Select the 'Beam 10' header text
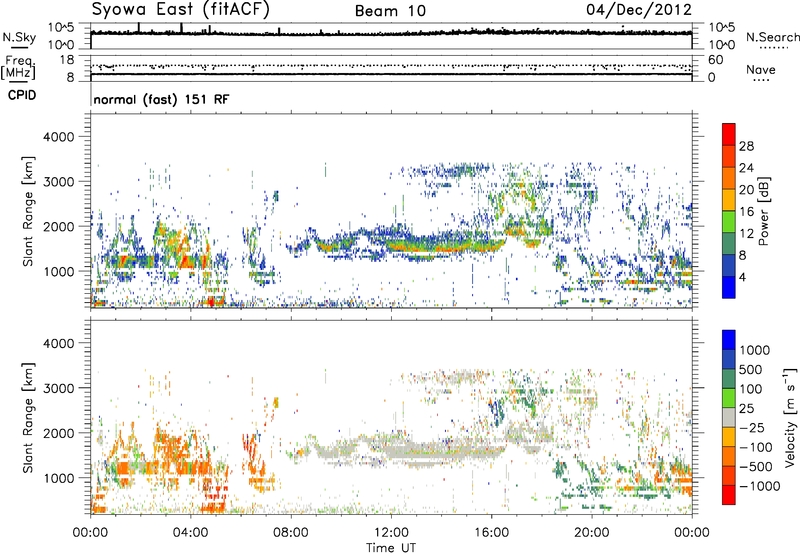This screenshot has height=554, width=800. click(390, 11)
